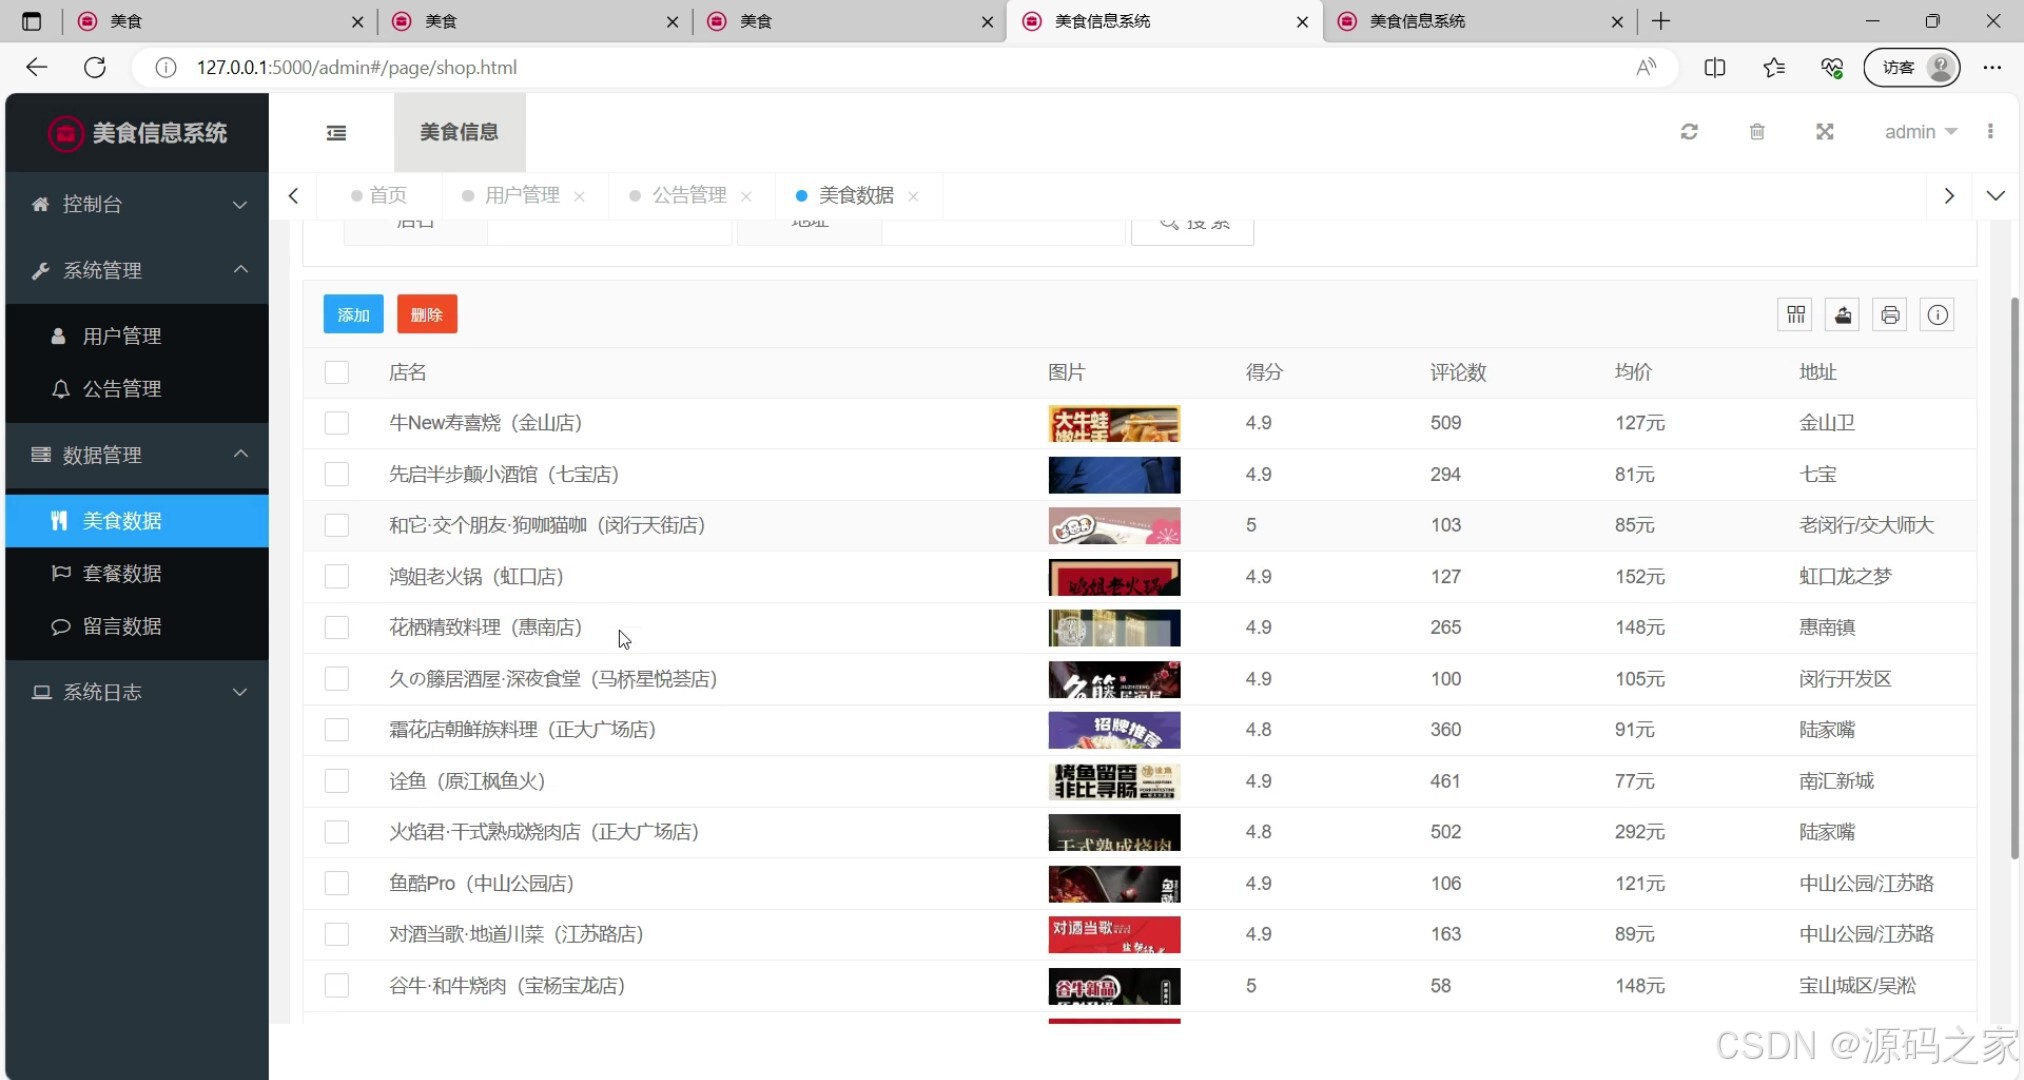Viewport: 2024px width, 1080px height.
Task: Click the vertical page scrollbar
Action: (2014, 580)
